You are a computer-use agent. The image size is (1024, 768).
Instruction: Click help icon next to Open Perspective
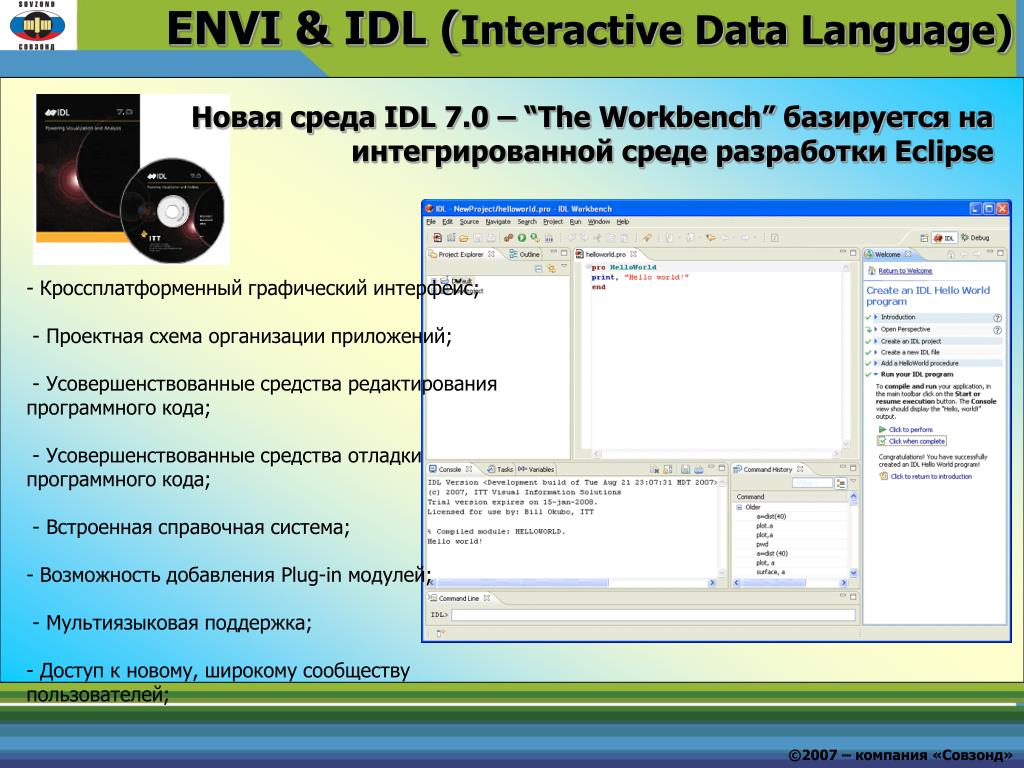(x=997, y=330)
